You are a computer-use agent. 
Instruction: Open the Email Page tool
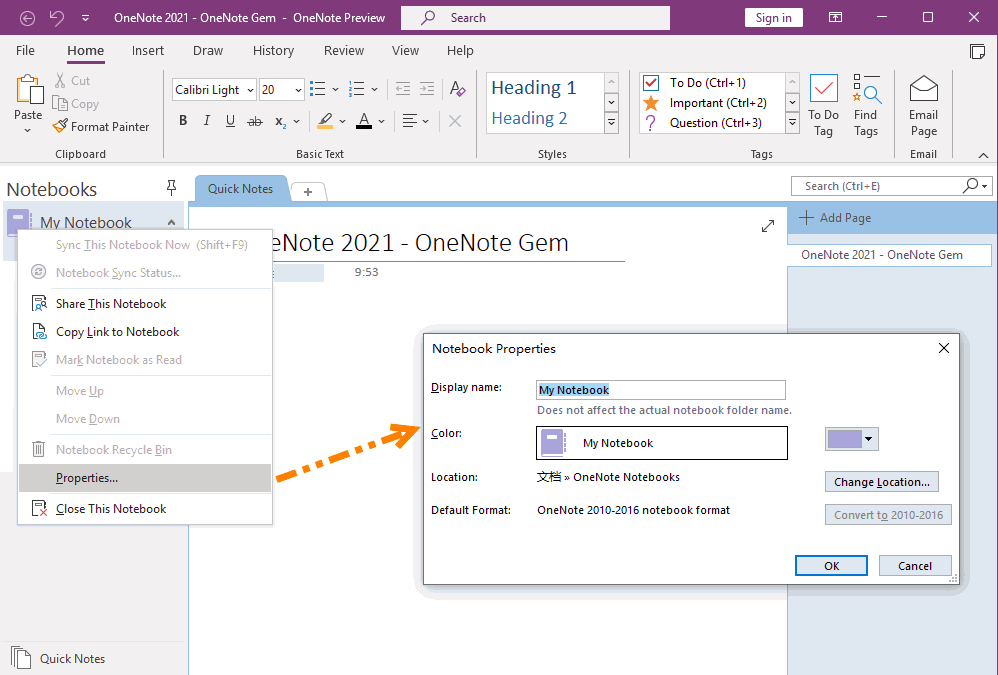tap(923, 103)
